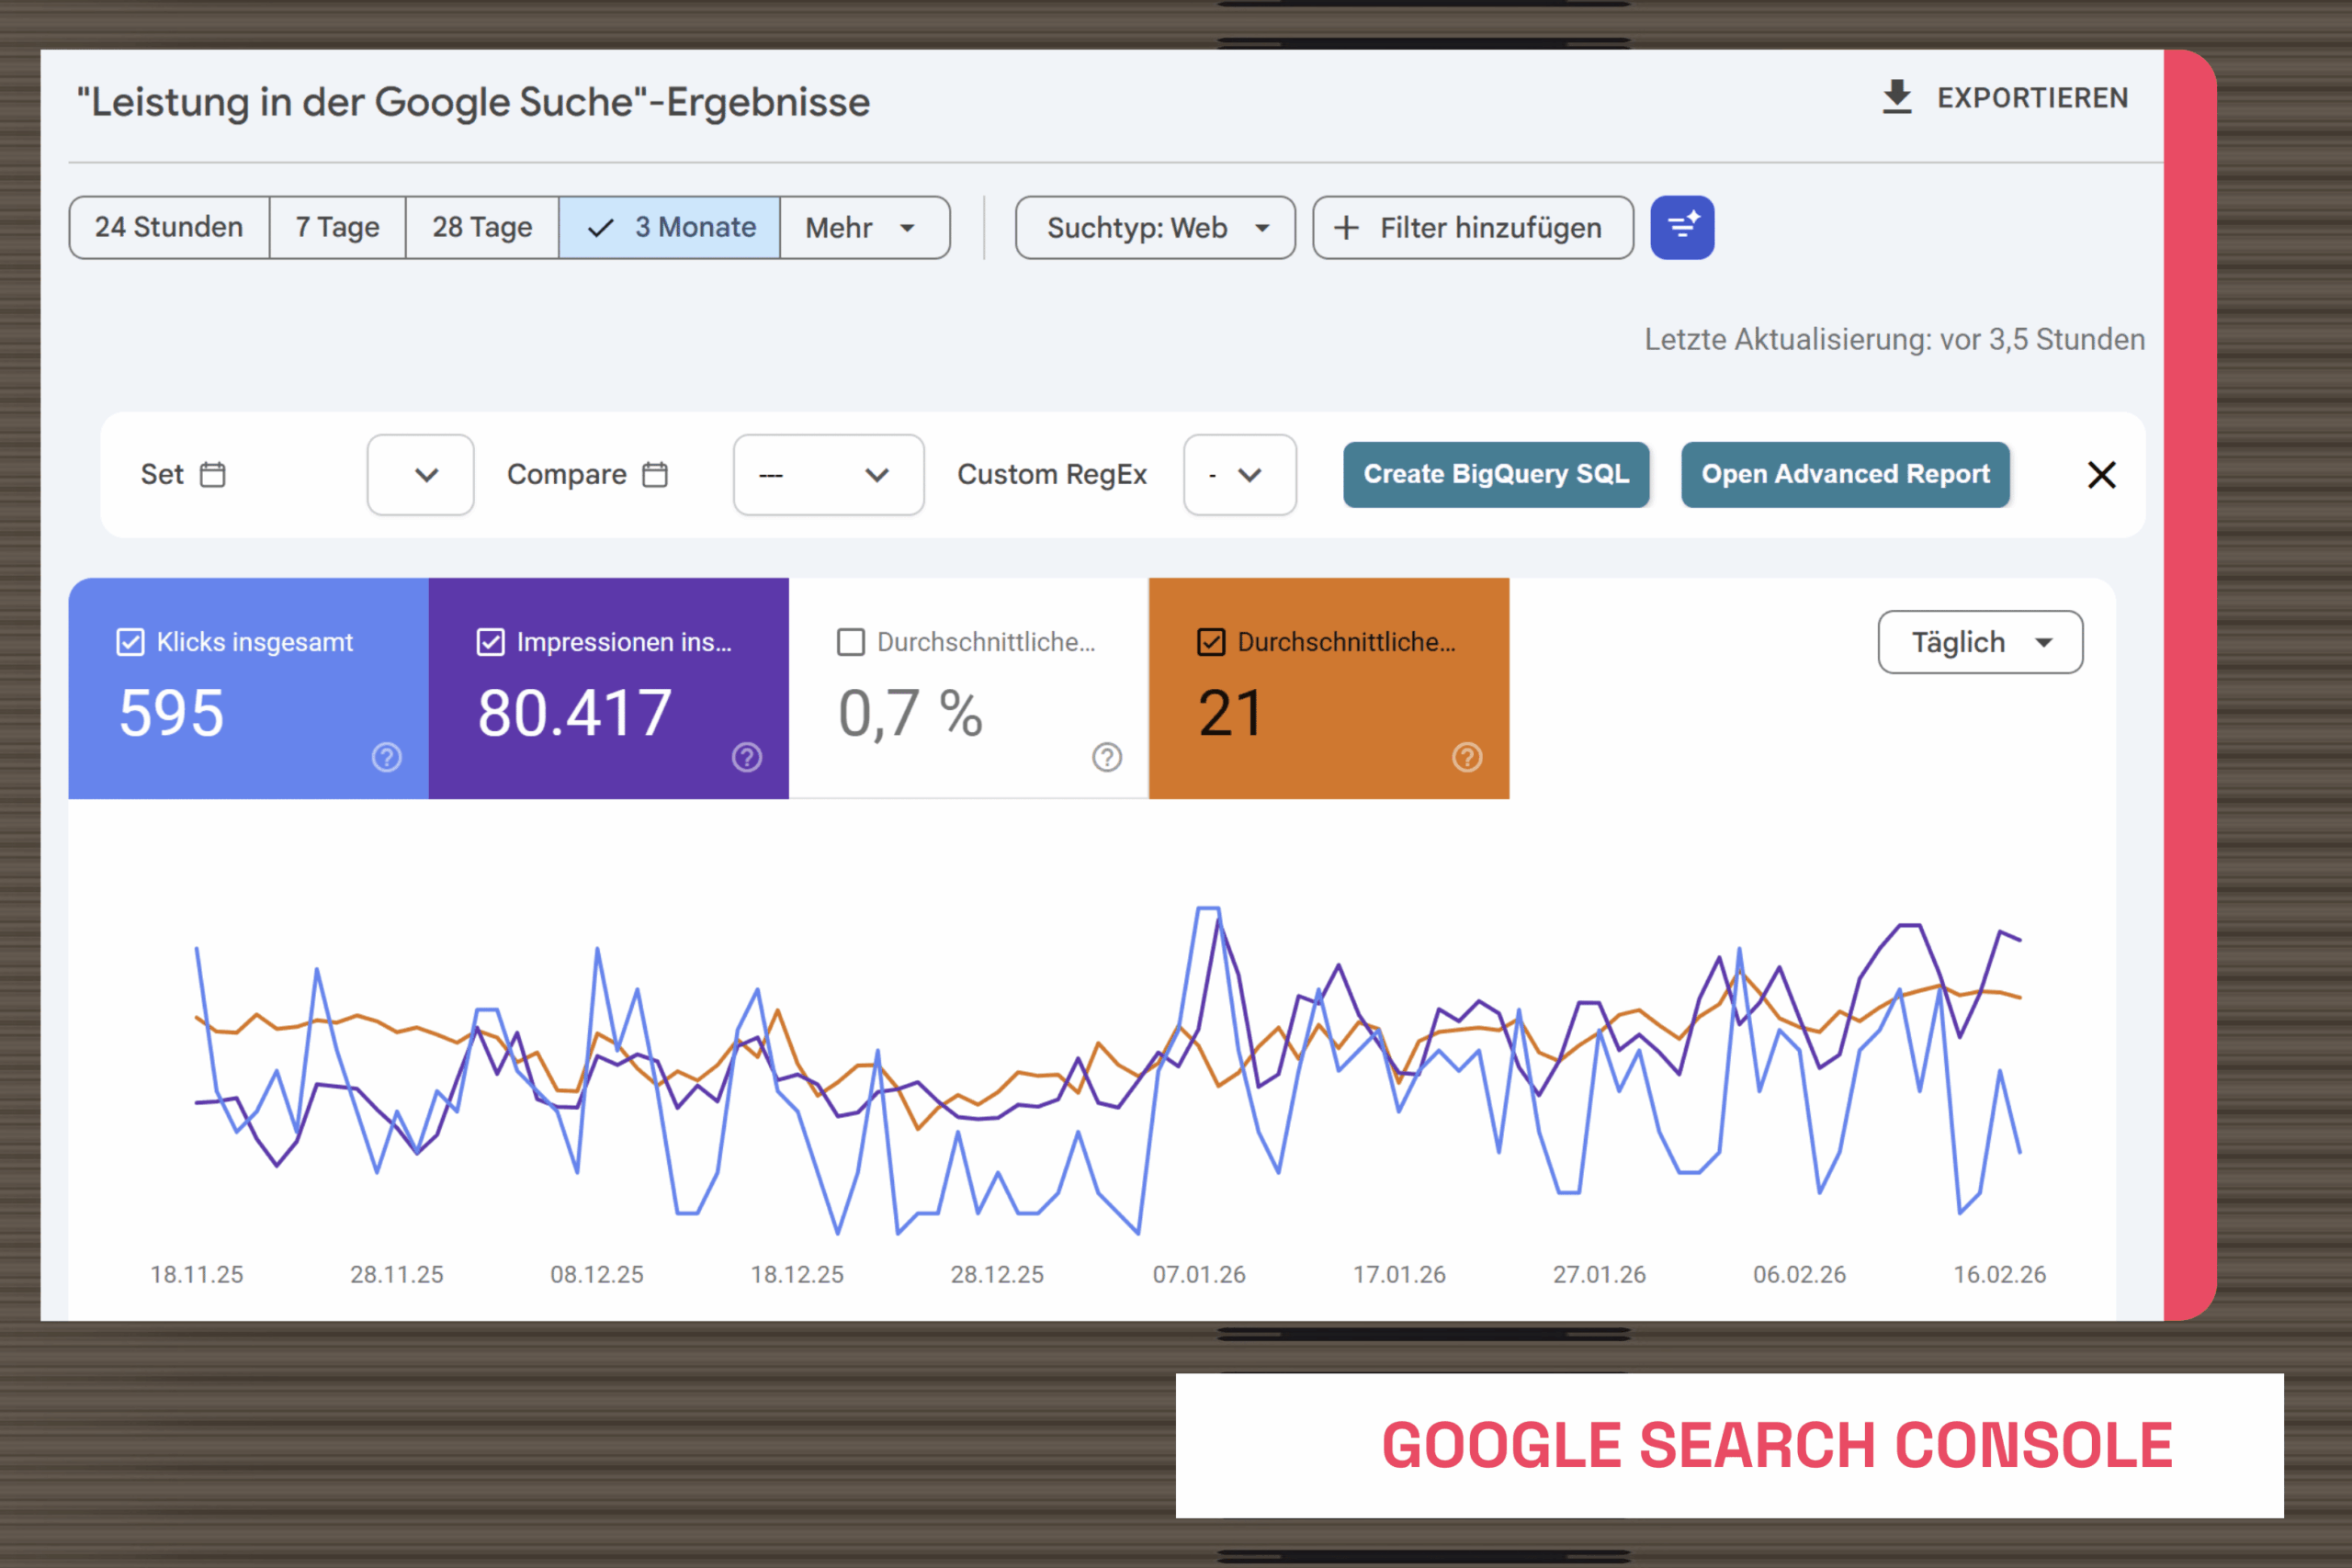Click the Open Advanced Report button
Viewport: 2352px width, 1568px height.
pos(1845,474)
